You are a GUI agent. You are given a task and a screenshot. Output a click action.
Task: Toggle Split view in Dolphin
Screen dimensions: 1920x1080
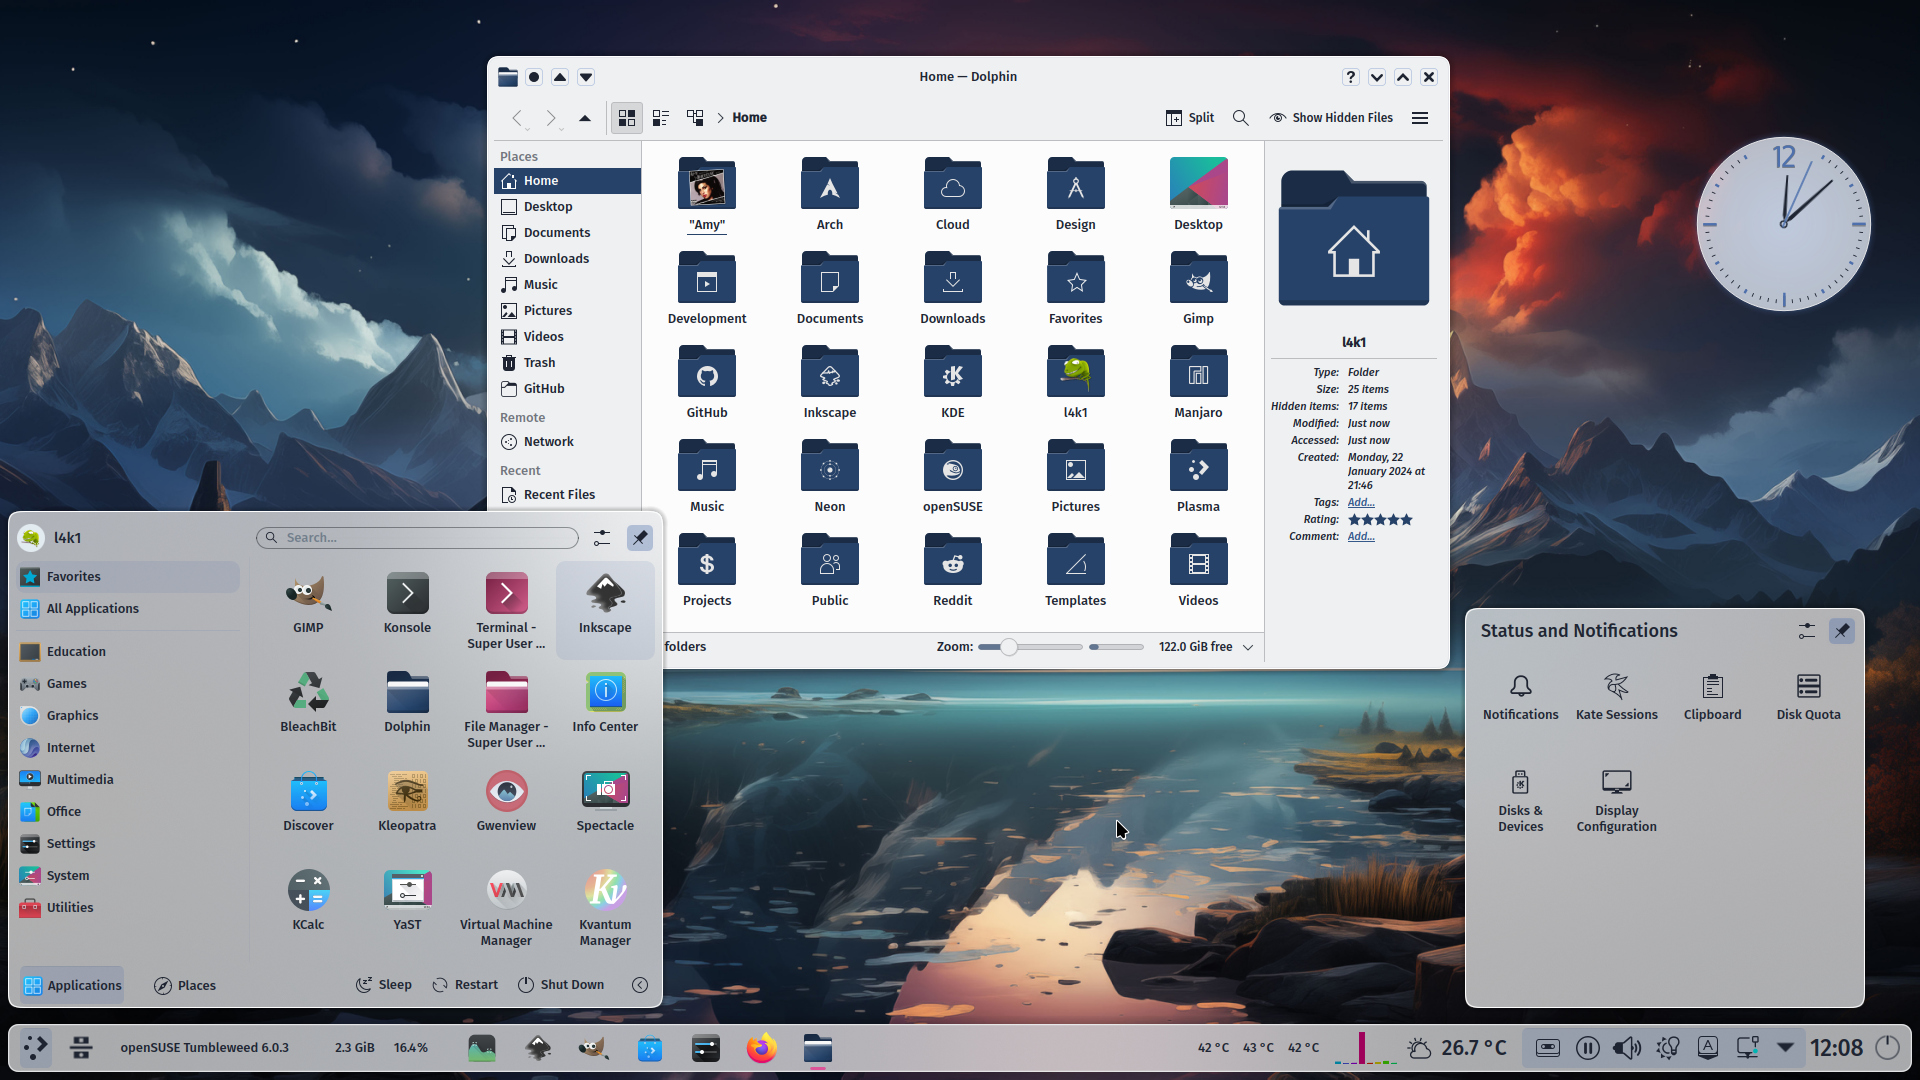click(x=1190, y=118)
